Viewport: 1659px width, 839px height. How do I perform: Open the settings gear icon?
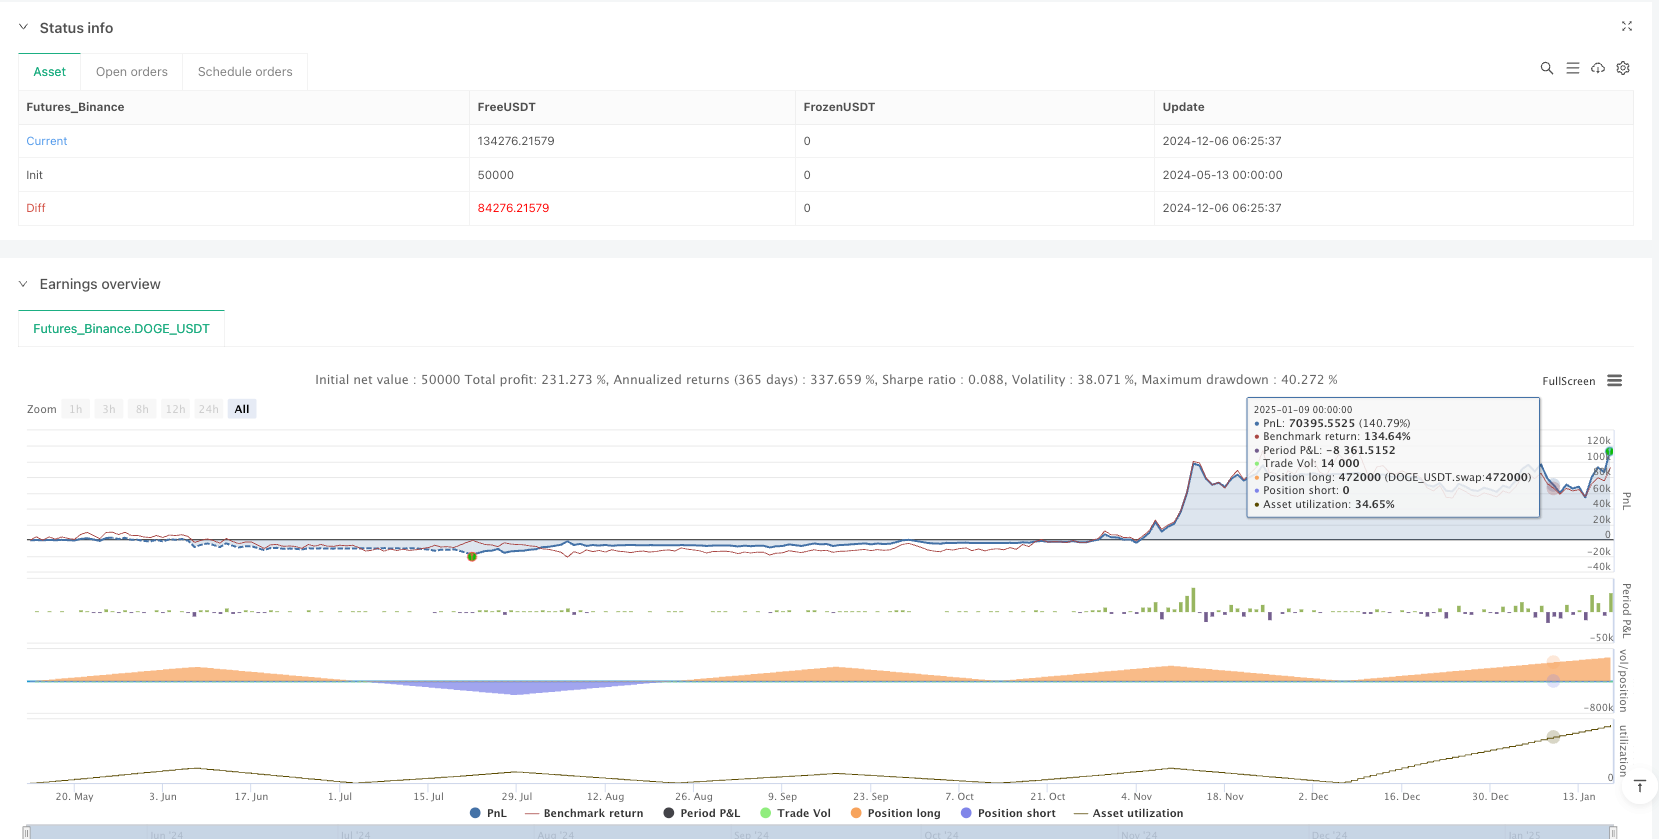click(x=1623, y=68)
